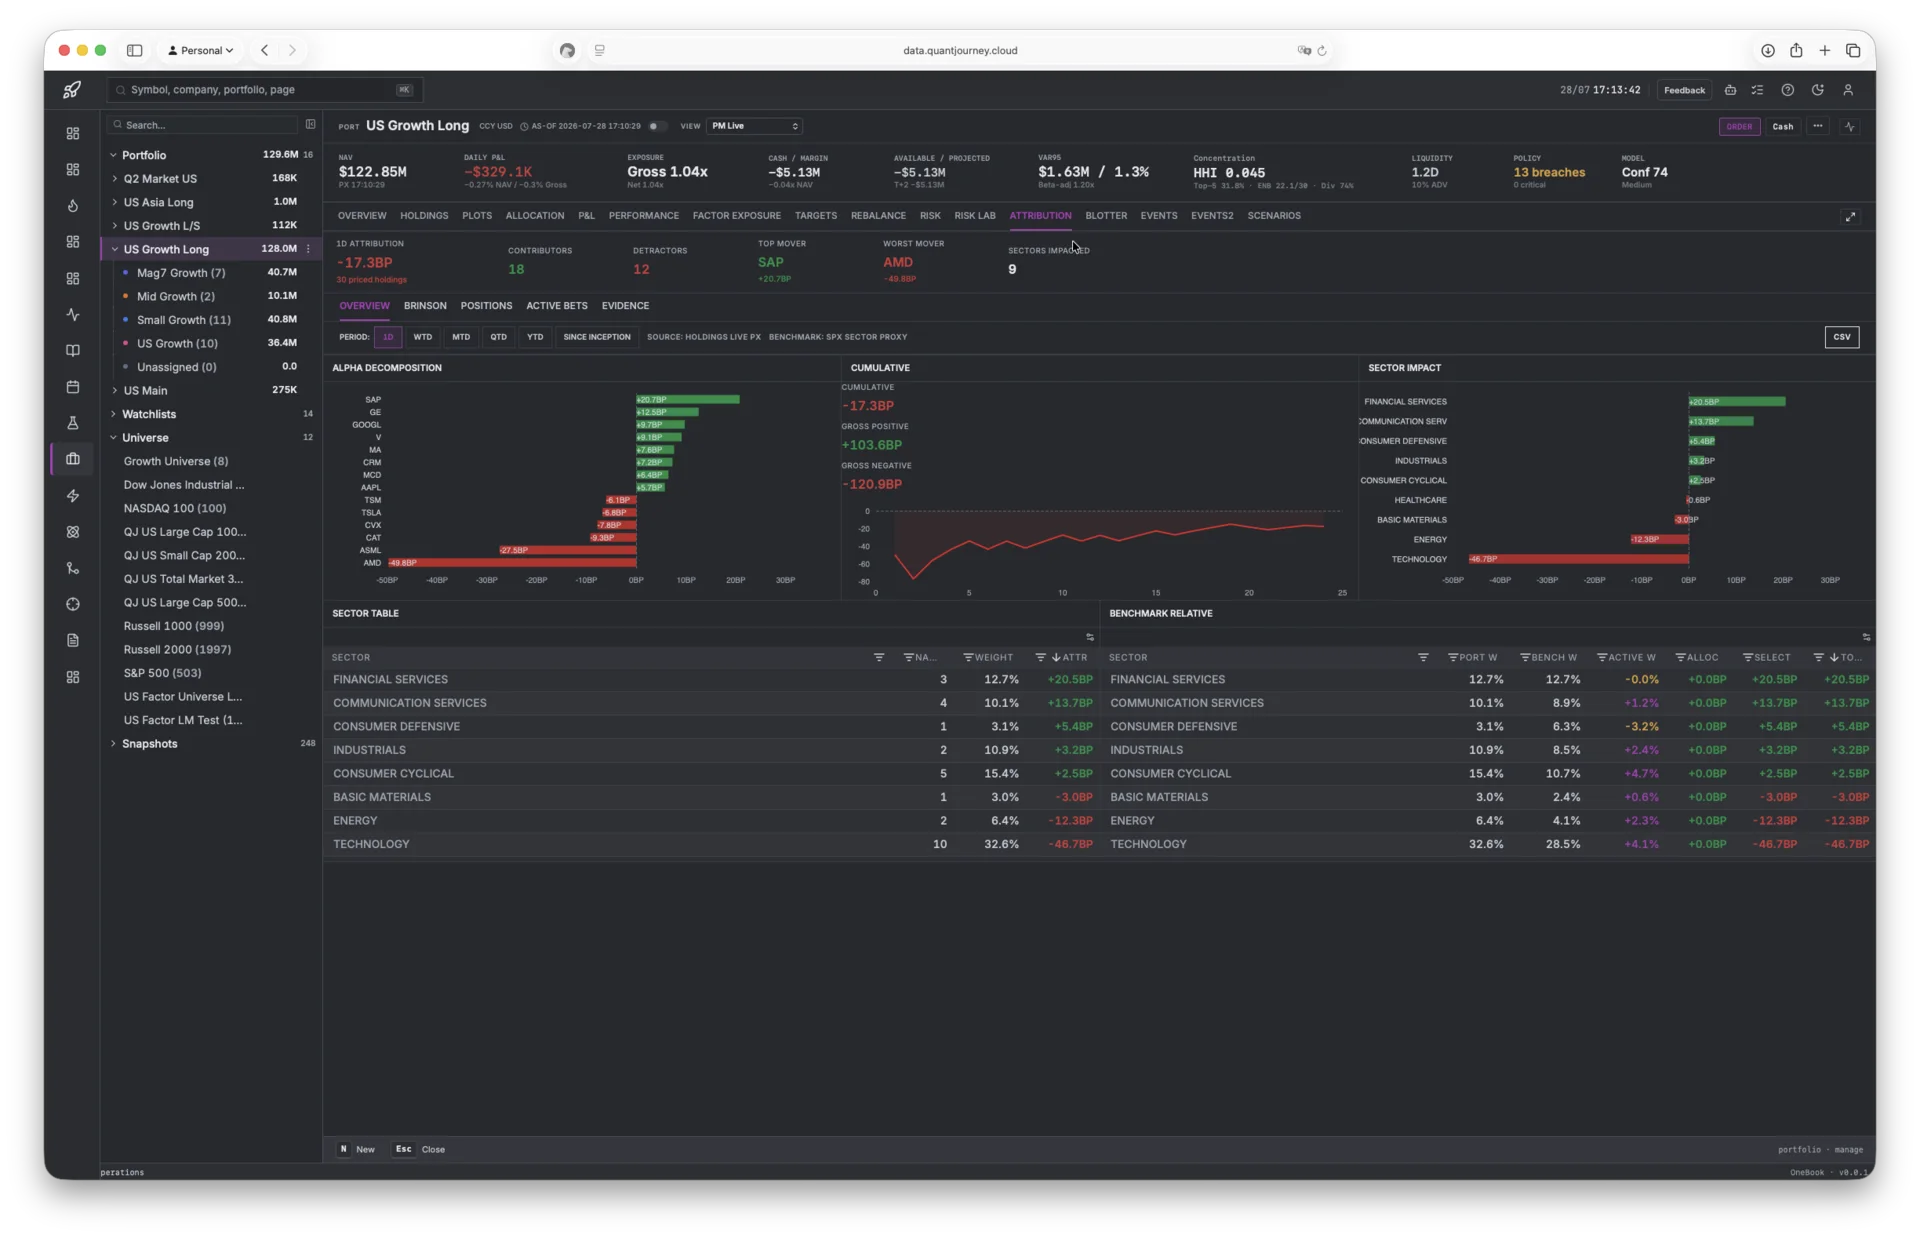Open the flame icon in left sidebar
The height and width of the screenshot is (1238, 1920).
73,206
